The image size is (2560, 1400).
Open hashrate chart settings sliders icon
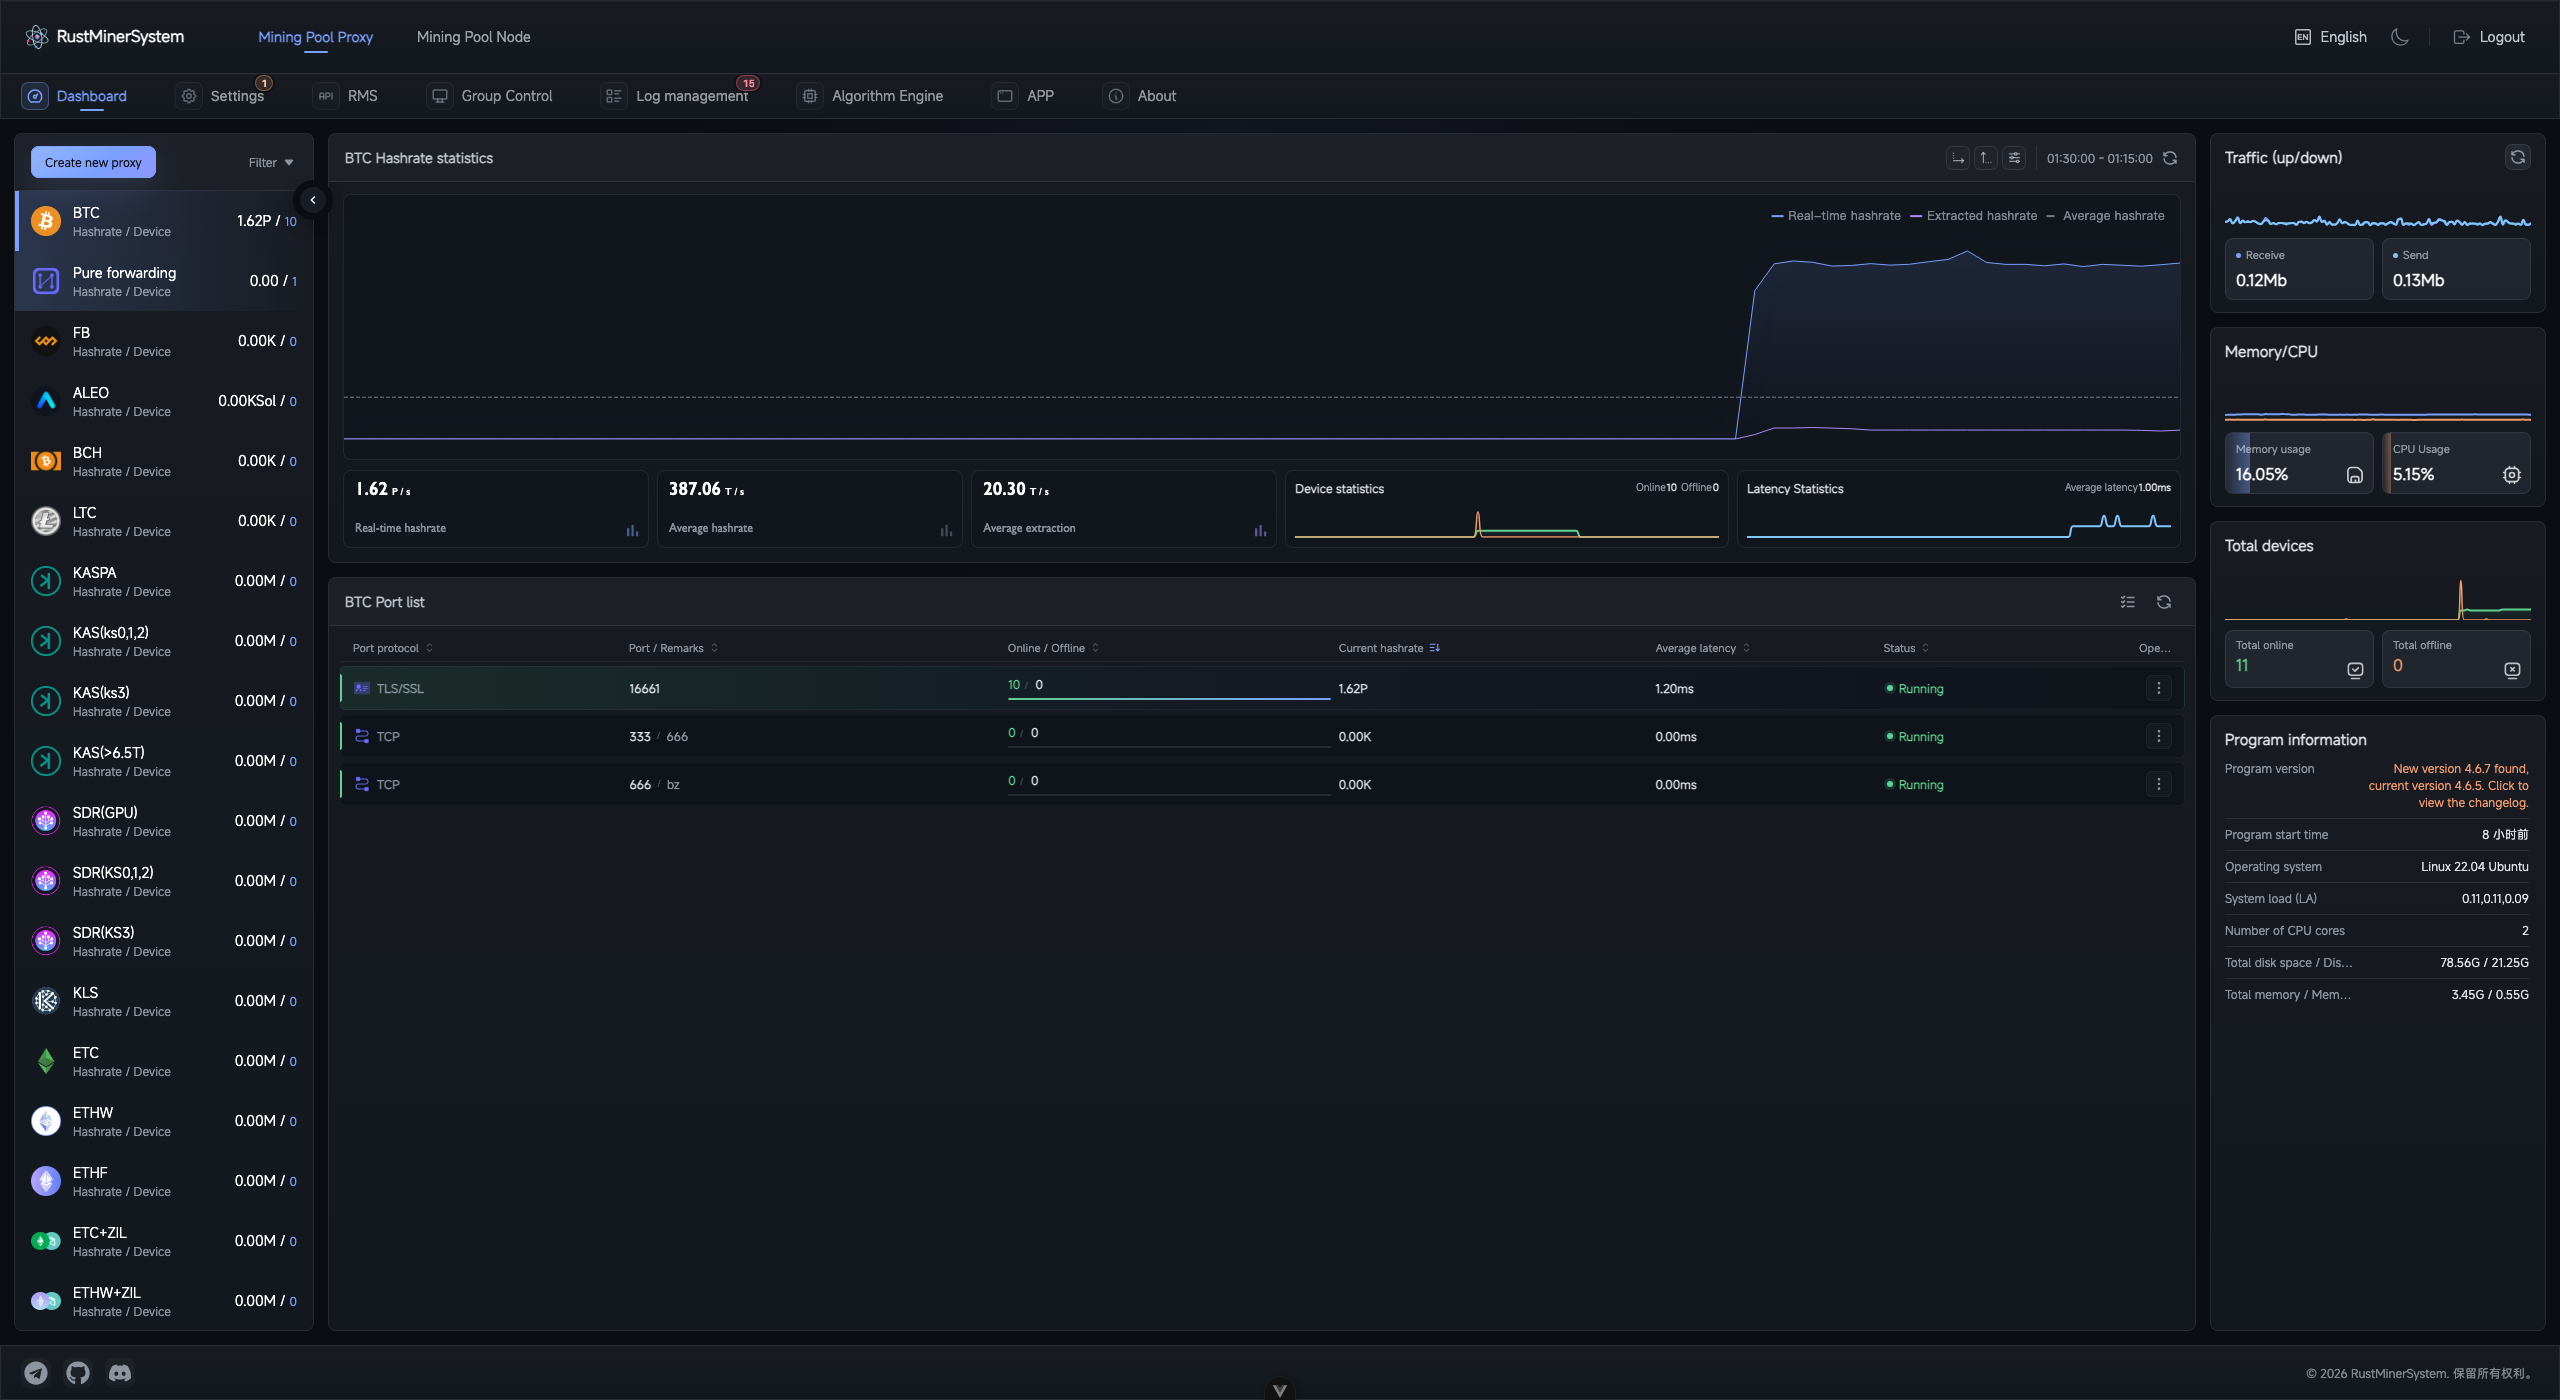click(2014, 158)
